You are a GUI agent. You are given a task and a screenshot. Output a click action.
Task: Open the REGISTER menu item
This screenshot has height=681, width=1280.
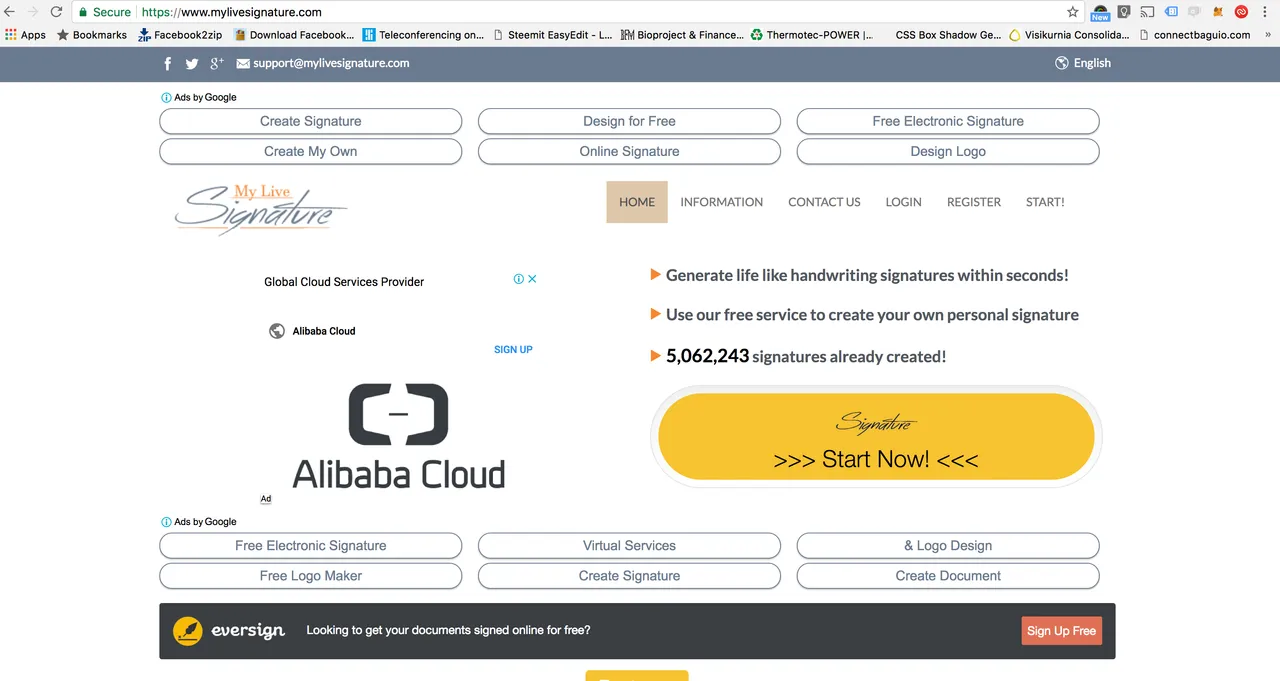(974, 202)
